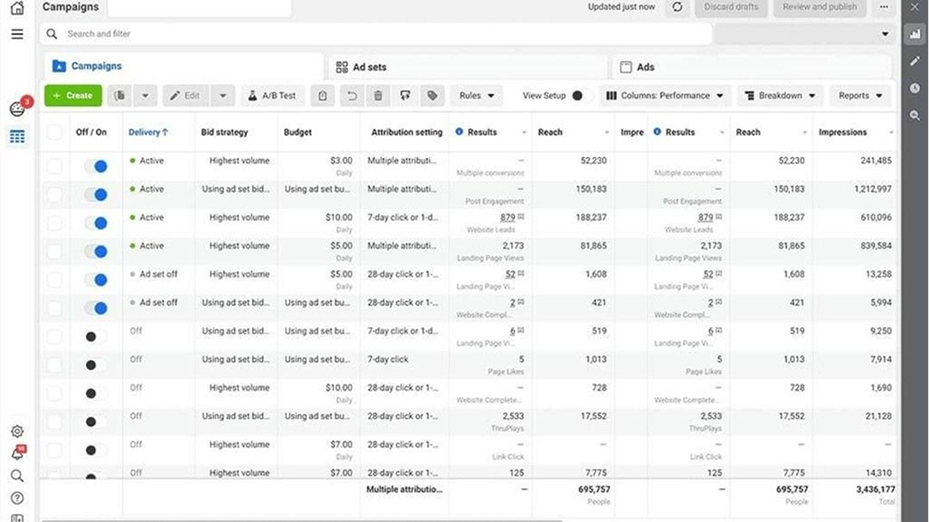This screenshot has width=929, height=522.
Task: Toggle the View Setup switch
Action: pyautogui.click(x=577, y=96)
